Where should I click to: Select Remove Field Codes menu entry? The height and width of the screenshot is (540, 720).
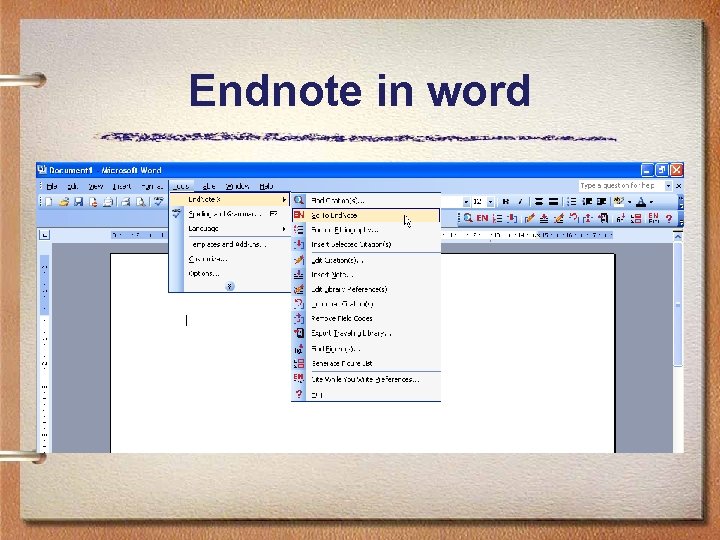point(366,318)
